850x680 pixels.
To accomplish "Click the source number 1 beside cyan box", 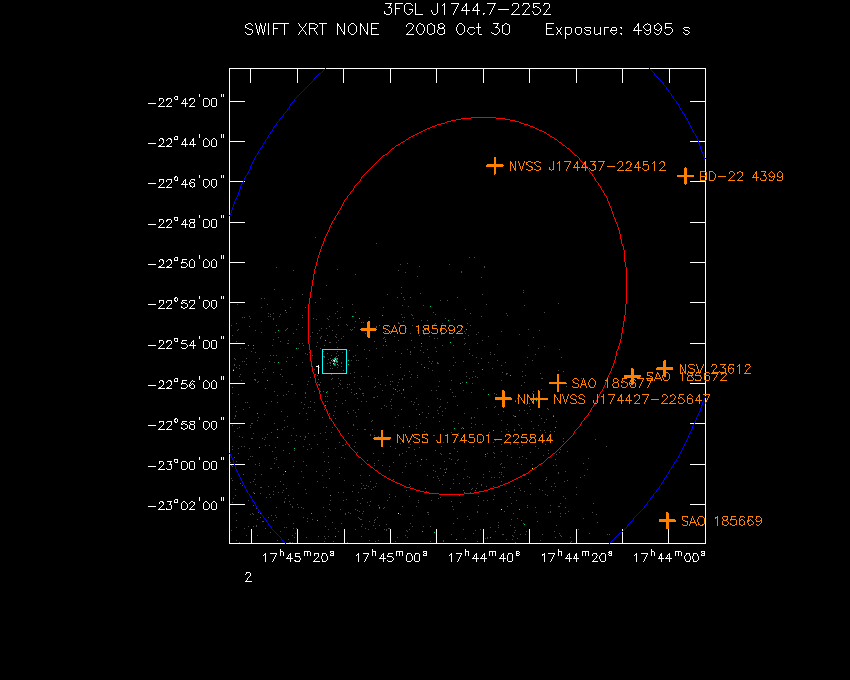I will pyautogui.click(x=318, y=369).
